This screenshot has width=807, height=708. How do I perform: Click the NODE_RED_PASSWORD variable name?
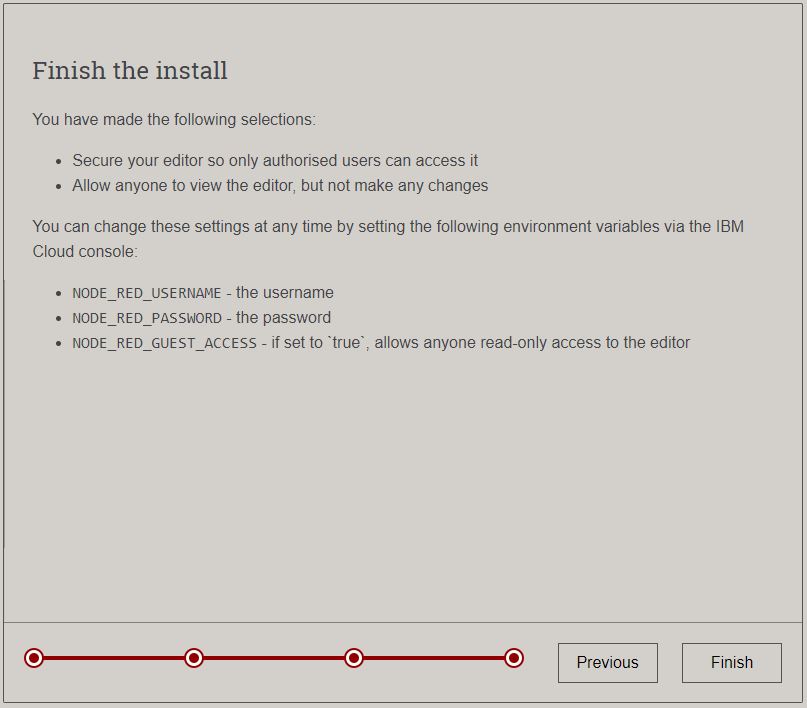[147, 318]
